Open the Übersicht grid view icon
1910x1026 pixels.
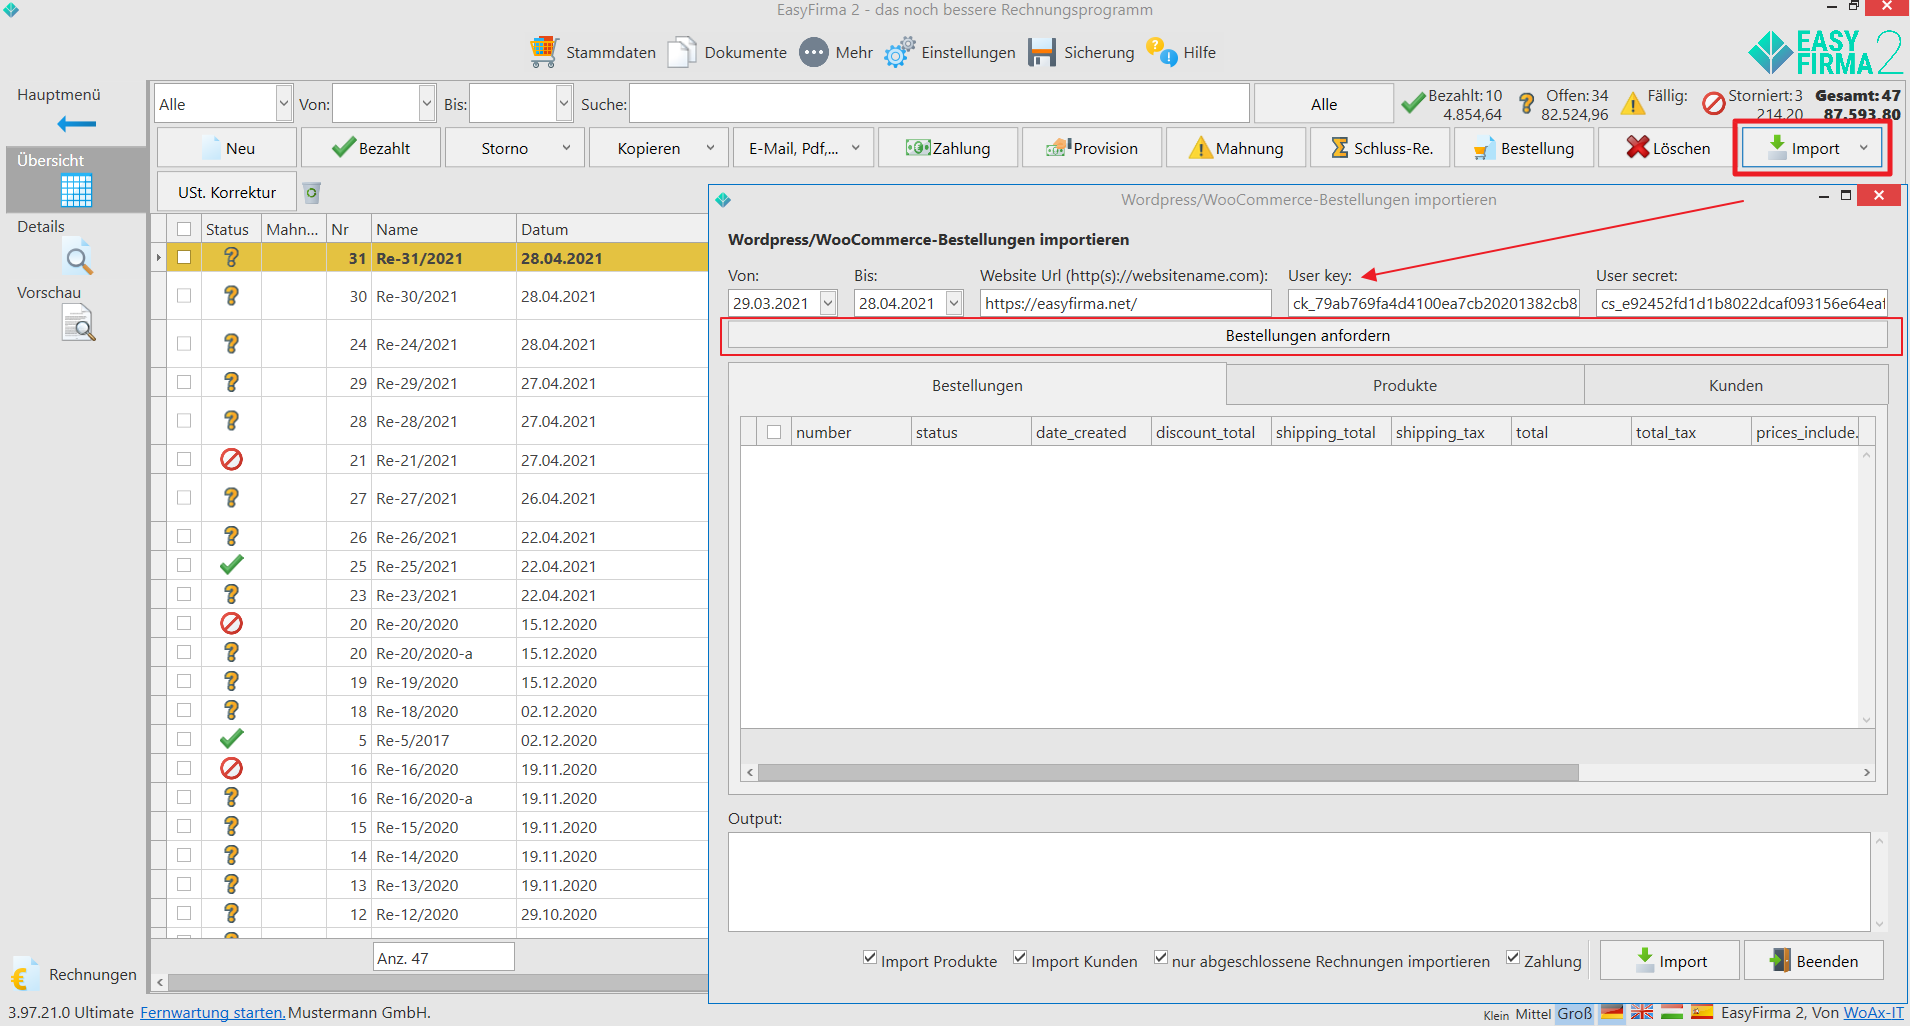pos(76,190)
